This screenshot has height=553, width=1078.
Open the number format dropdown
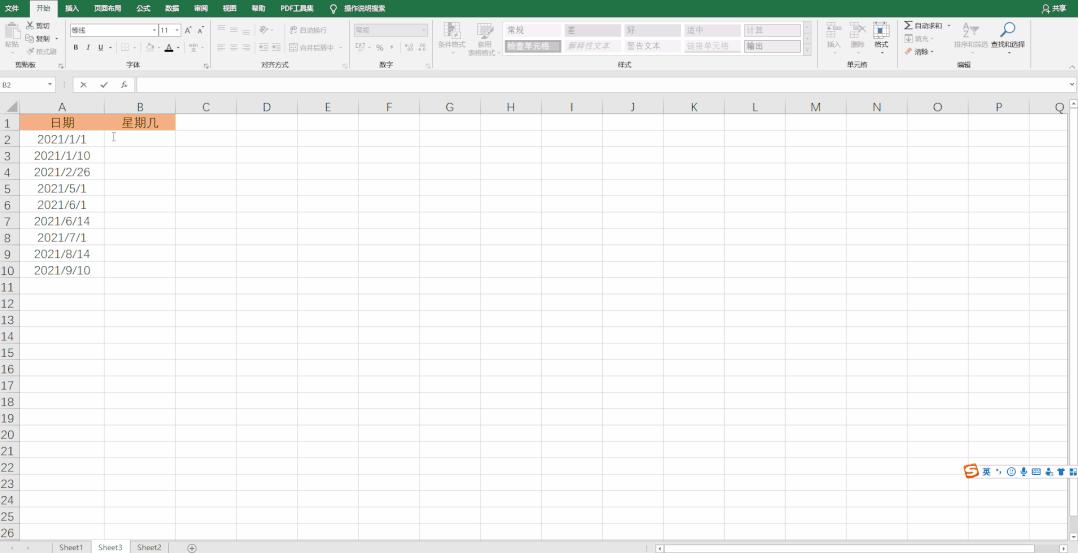[x=424, y=30]
